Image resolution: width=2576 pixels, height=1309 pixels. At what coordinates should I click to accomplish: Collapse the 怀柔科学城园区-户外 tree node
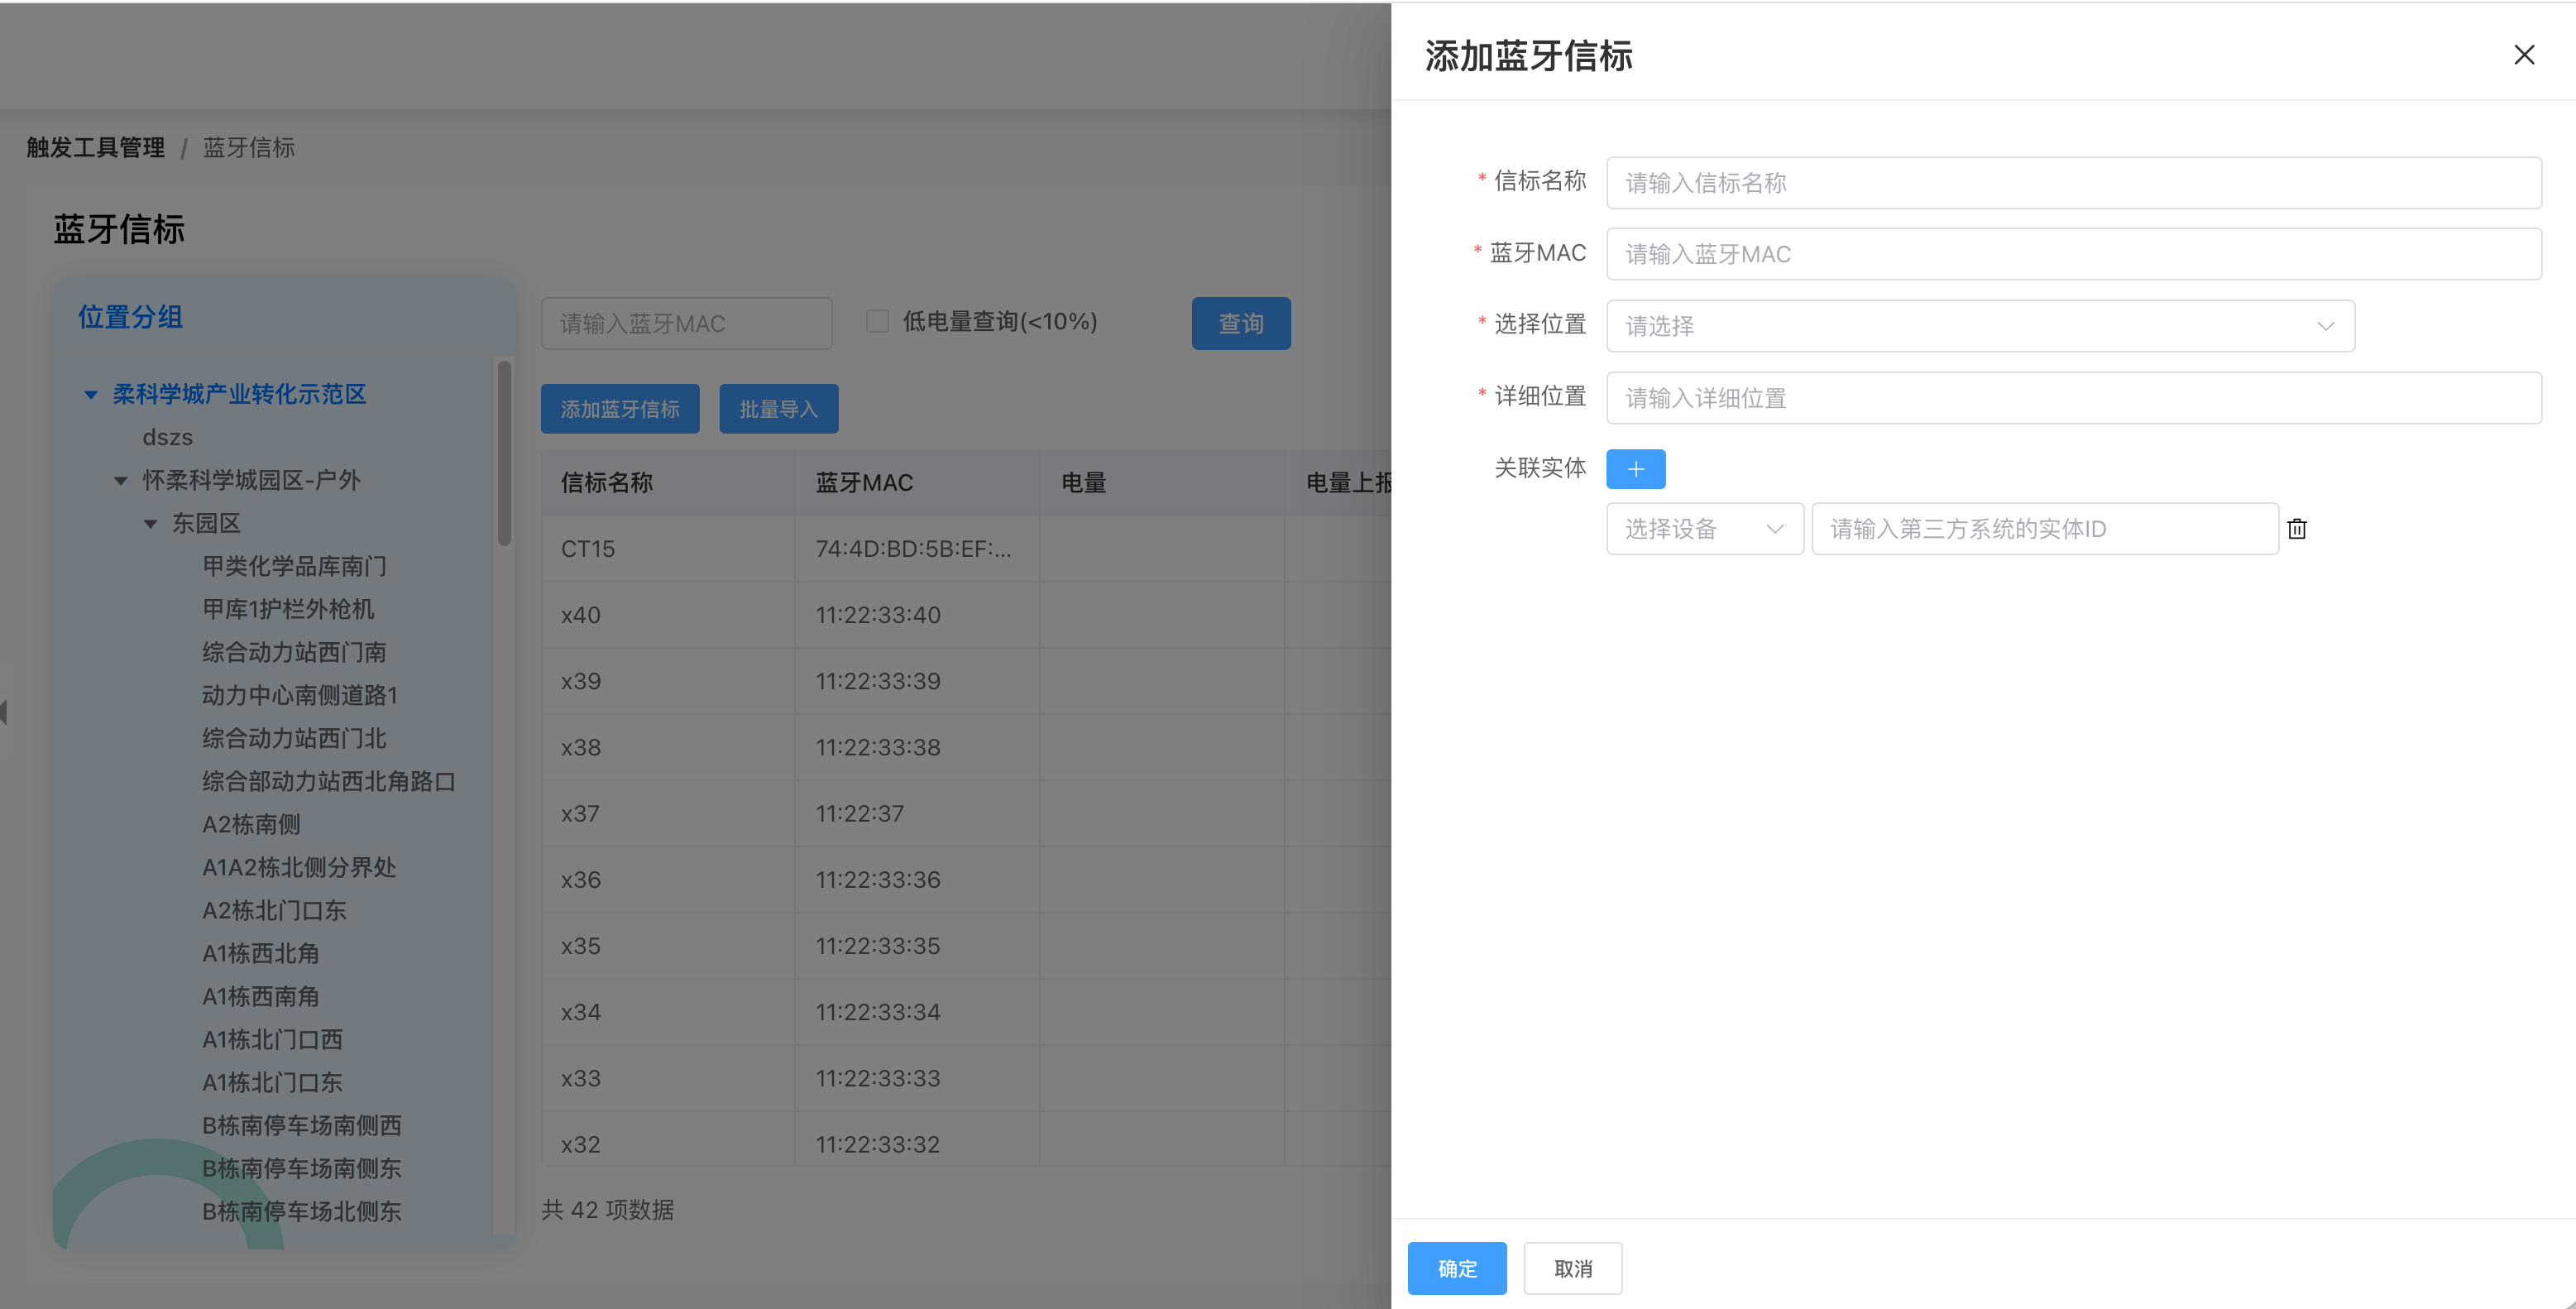tap(121, 481)
